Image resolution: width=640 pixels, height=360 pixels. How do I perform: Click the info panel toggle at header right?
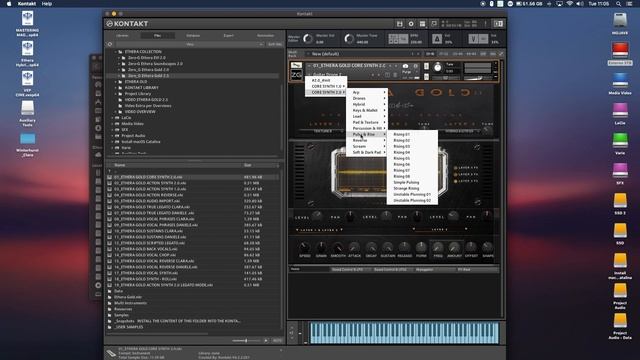tap(498, 24)
